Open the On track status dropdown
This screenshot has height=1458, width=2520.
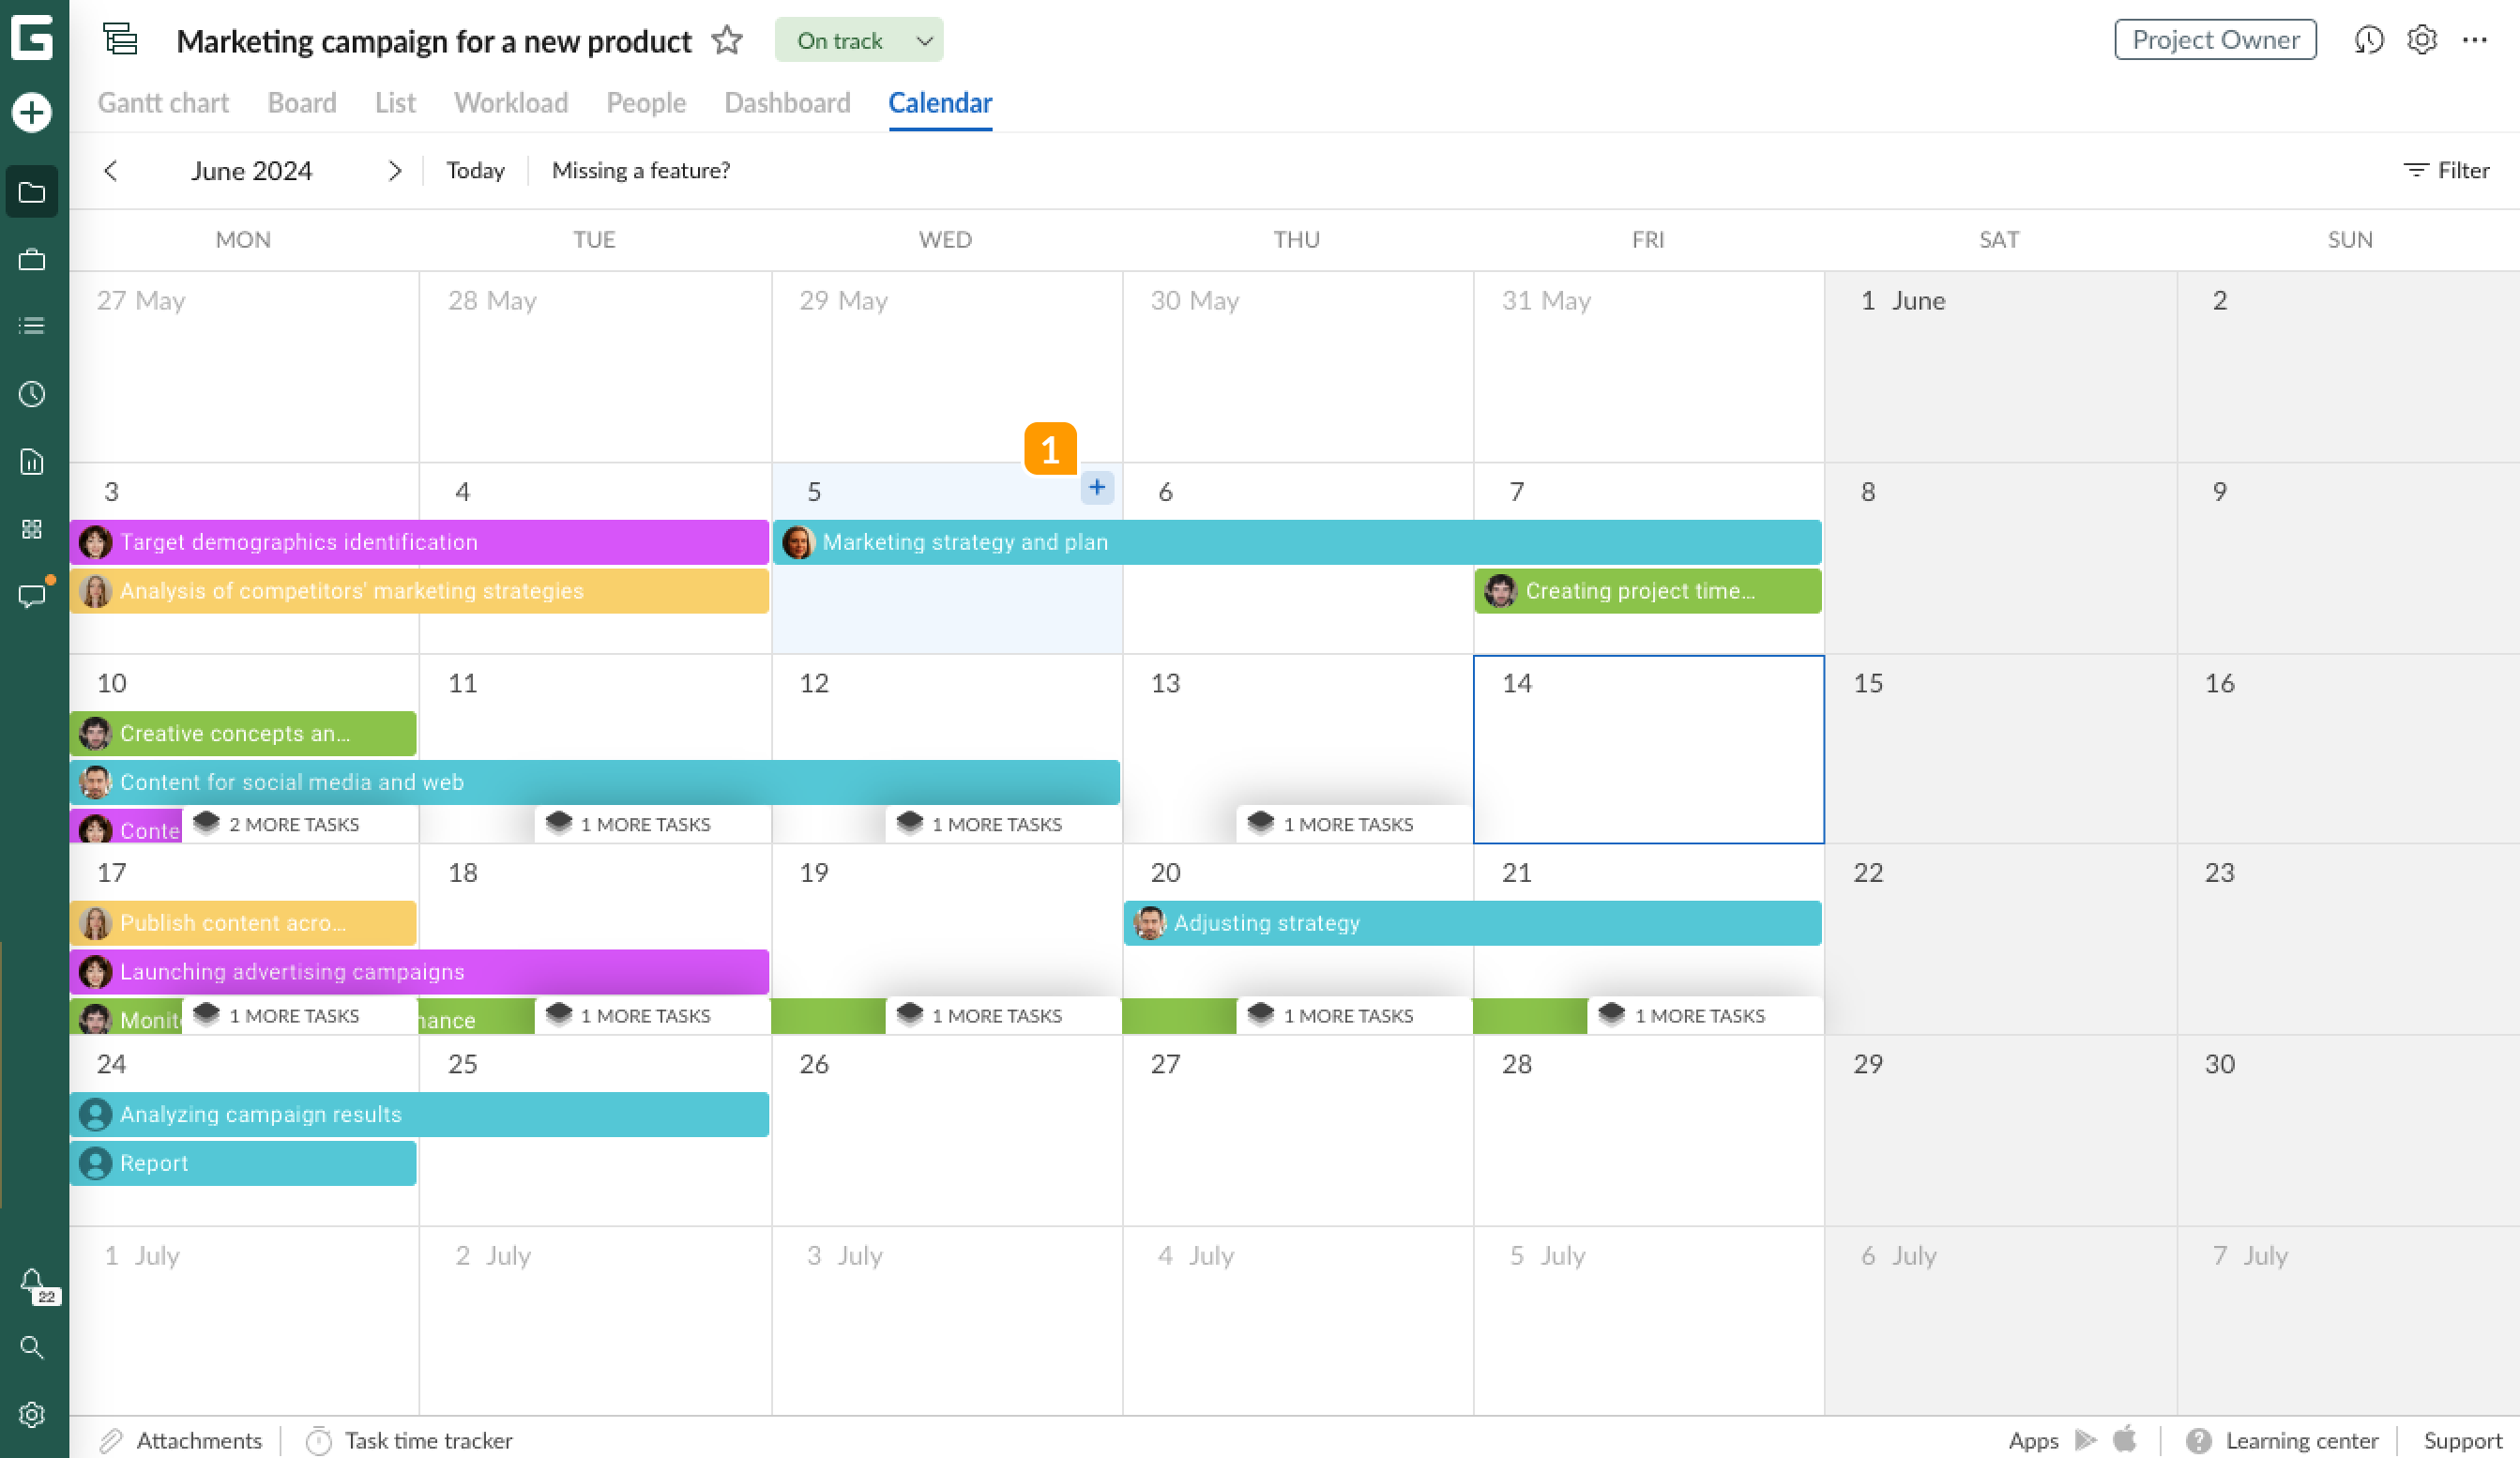[858, 40]
